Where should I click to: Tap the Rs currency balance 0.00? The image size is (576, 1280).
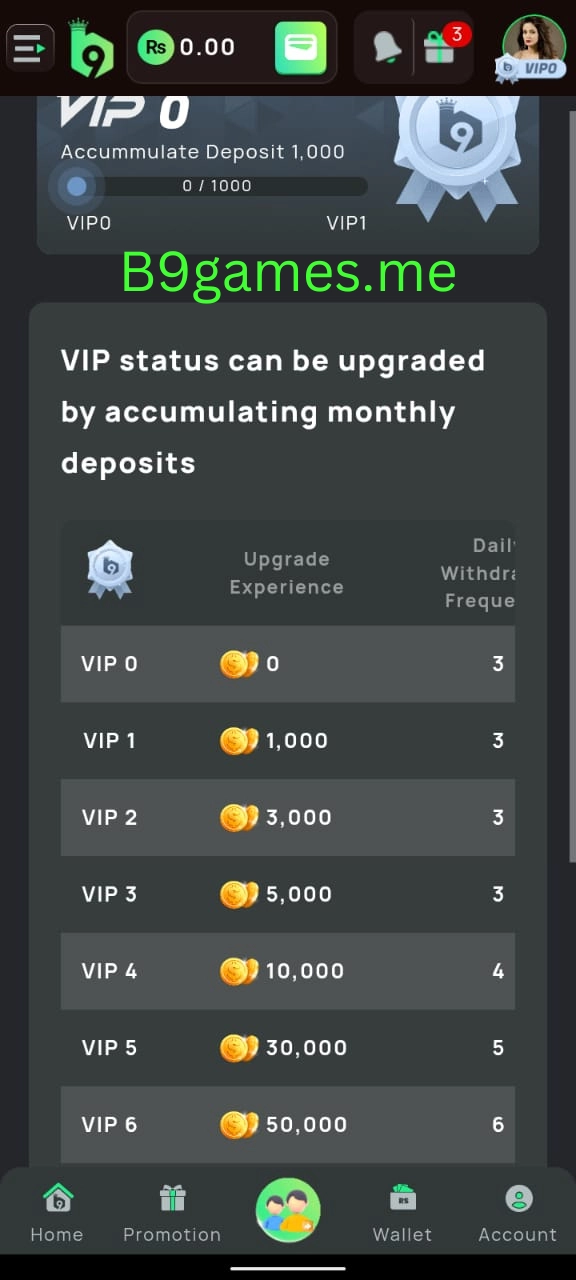[187, 47]
